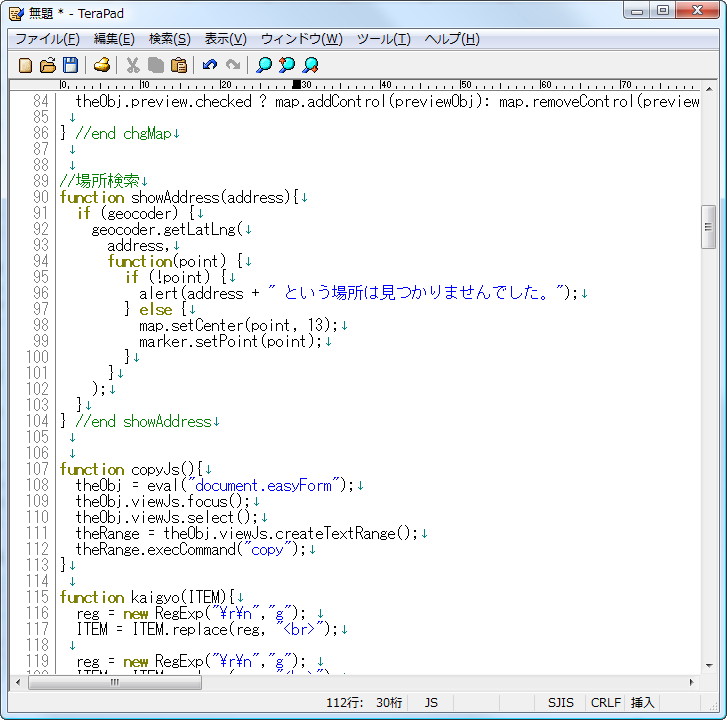Open the 表示(V) menu
The image size is (727, 720).
[x=226, y=39]
